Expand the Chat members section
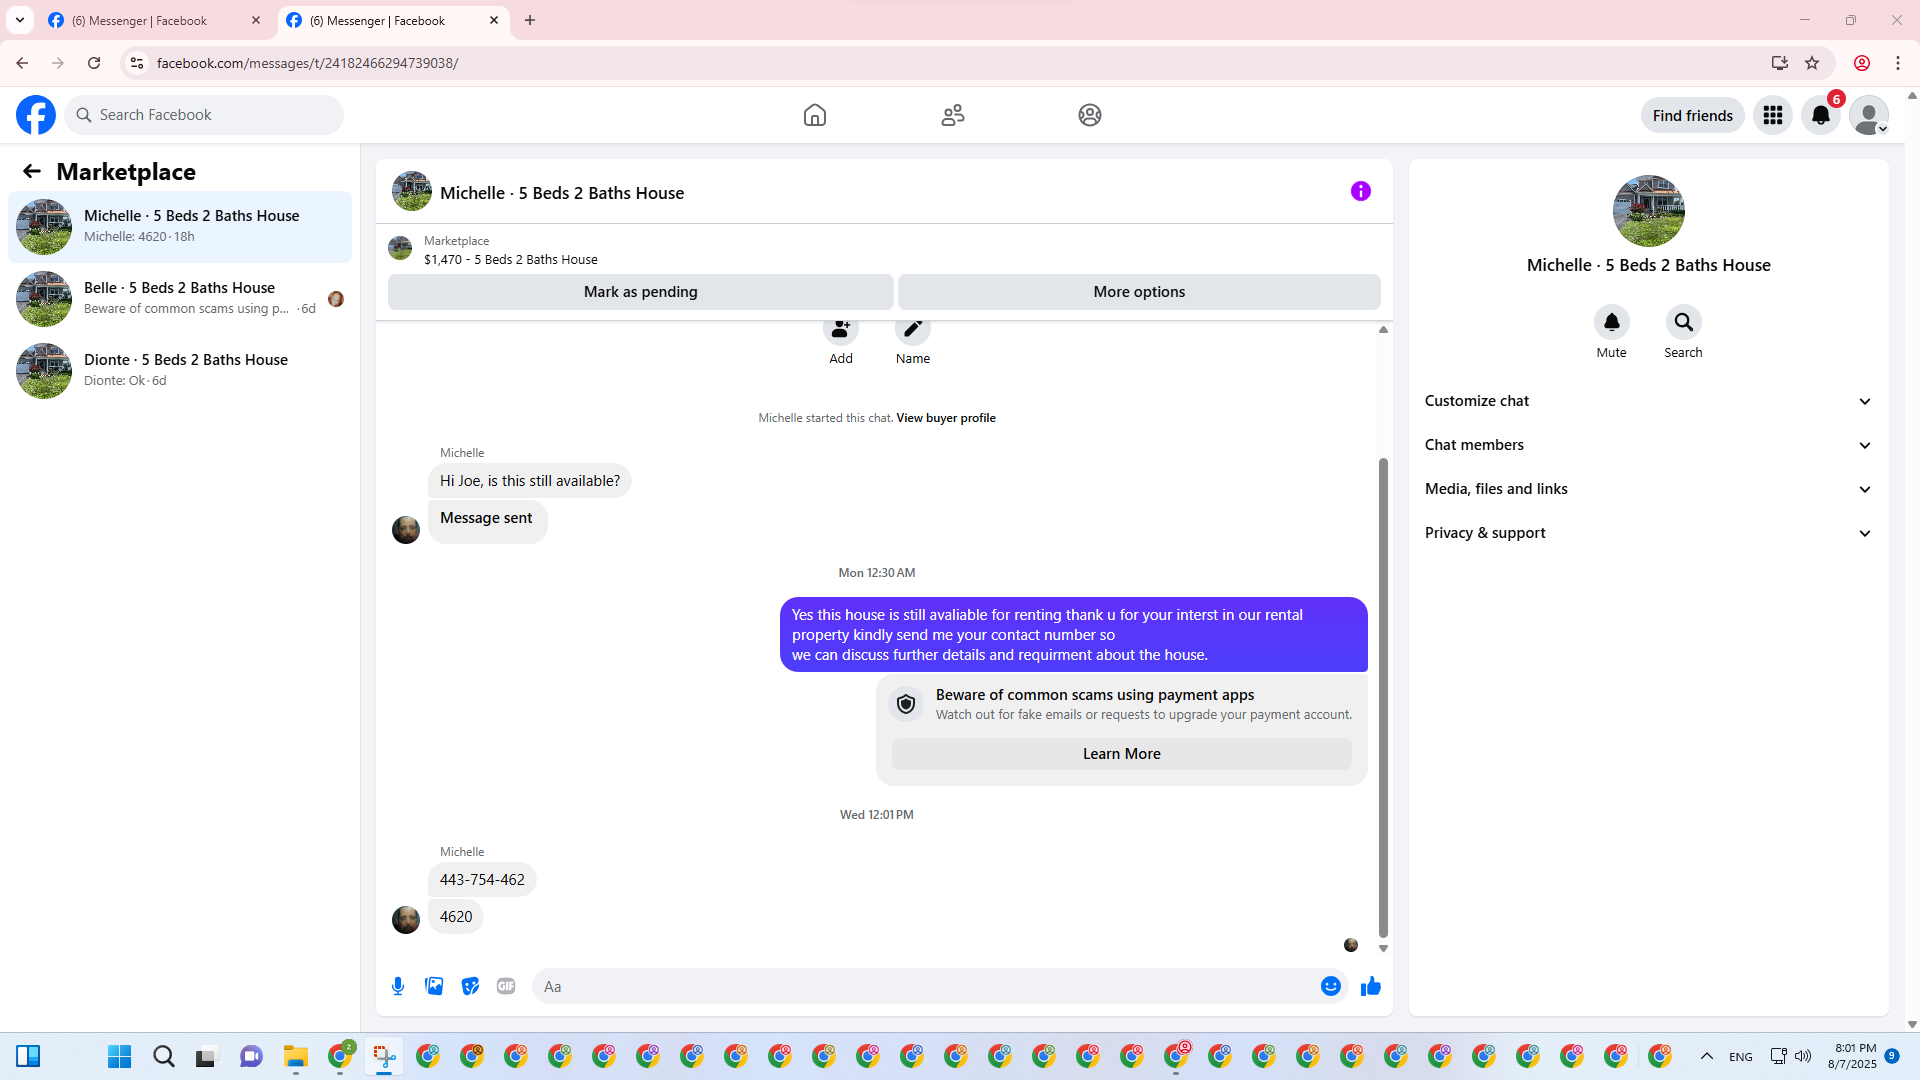 [1648, 445]
